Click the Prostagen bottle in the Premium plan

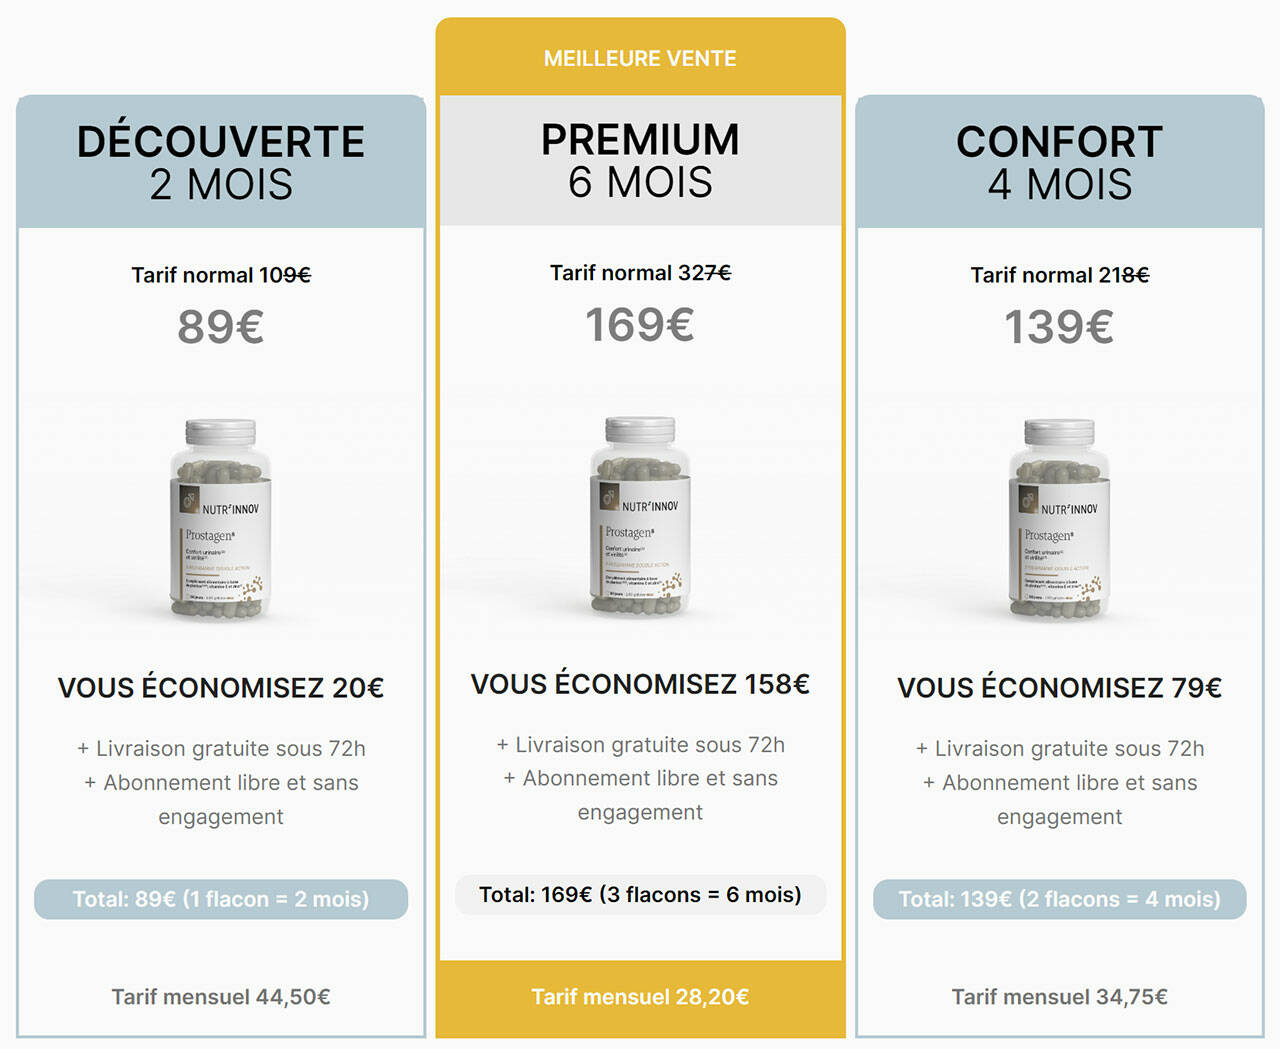click(x=640, y=515)
